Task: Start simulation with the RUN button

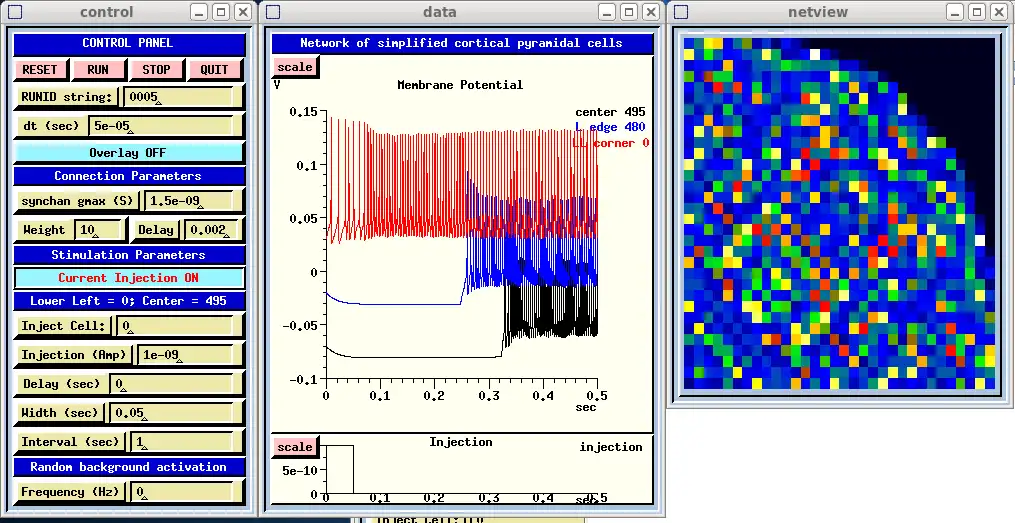Action: (x=98, y=69)
